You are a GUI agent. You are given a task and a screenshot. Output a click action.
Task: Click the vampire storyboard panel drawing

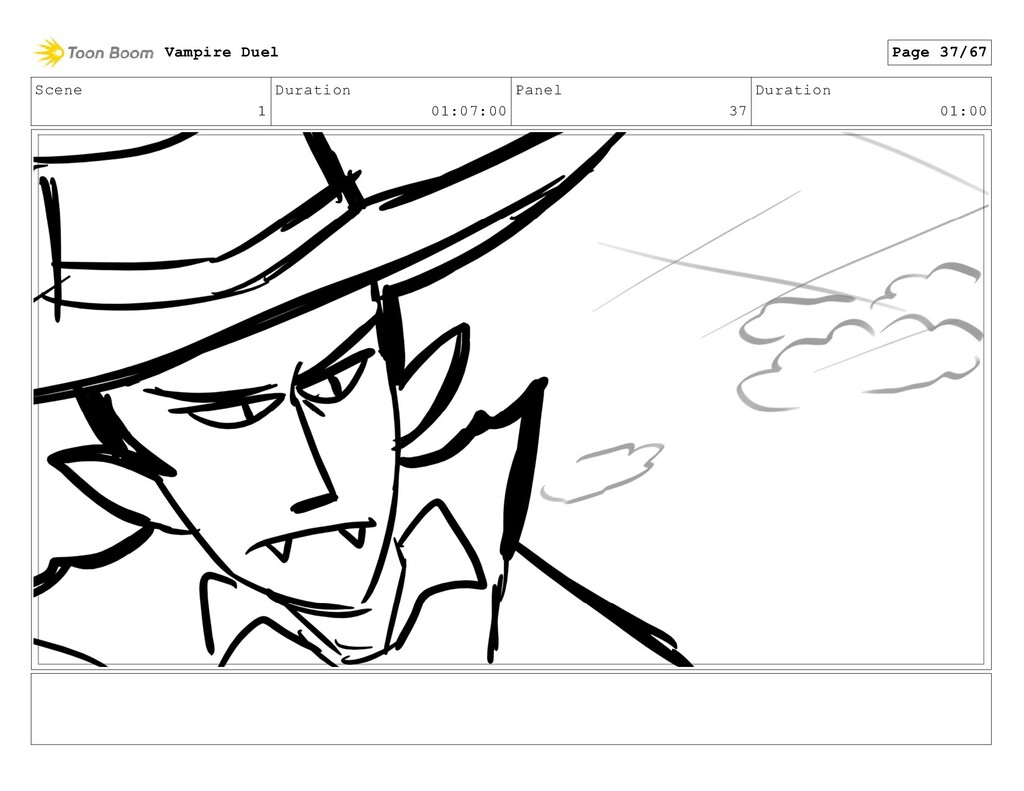(x=511, y=399)
